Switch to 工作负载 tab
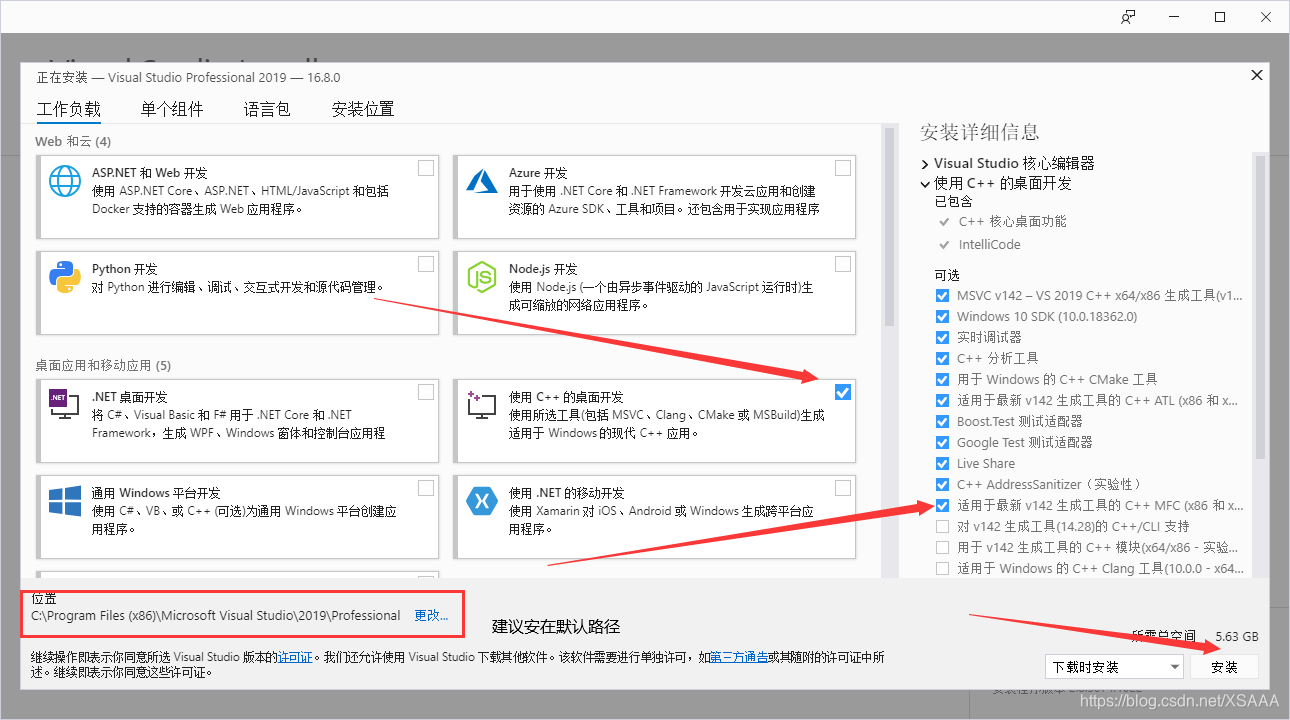Viewport: 1290px width, 720px height. (69, 110)
